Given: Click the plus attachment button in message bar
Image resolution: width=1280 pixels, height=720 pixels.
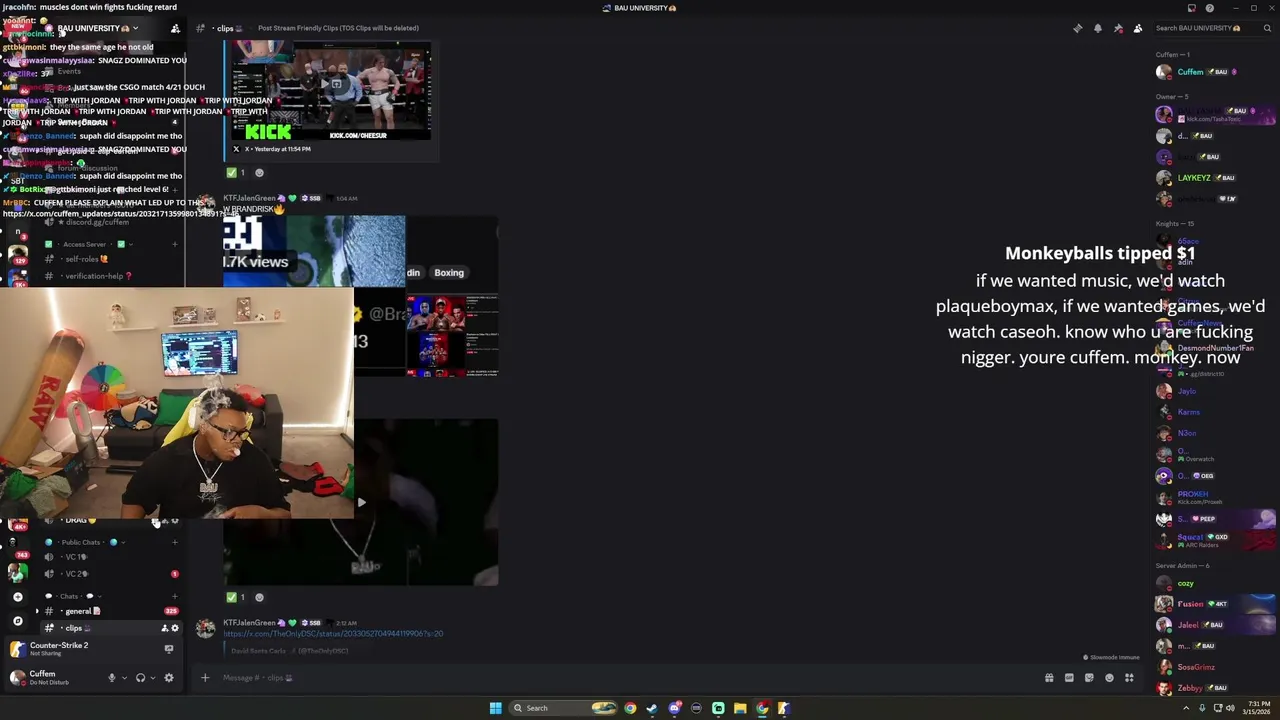Looking at the screenshot, I should point(205,678).
